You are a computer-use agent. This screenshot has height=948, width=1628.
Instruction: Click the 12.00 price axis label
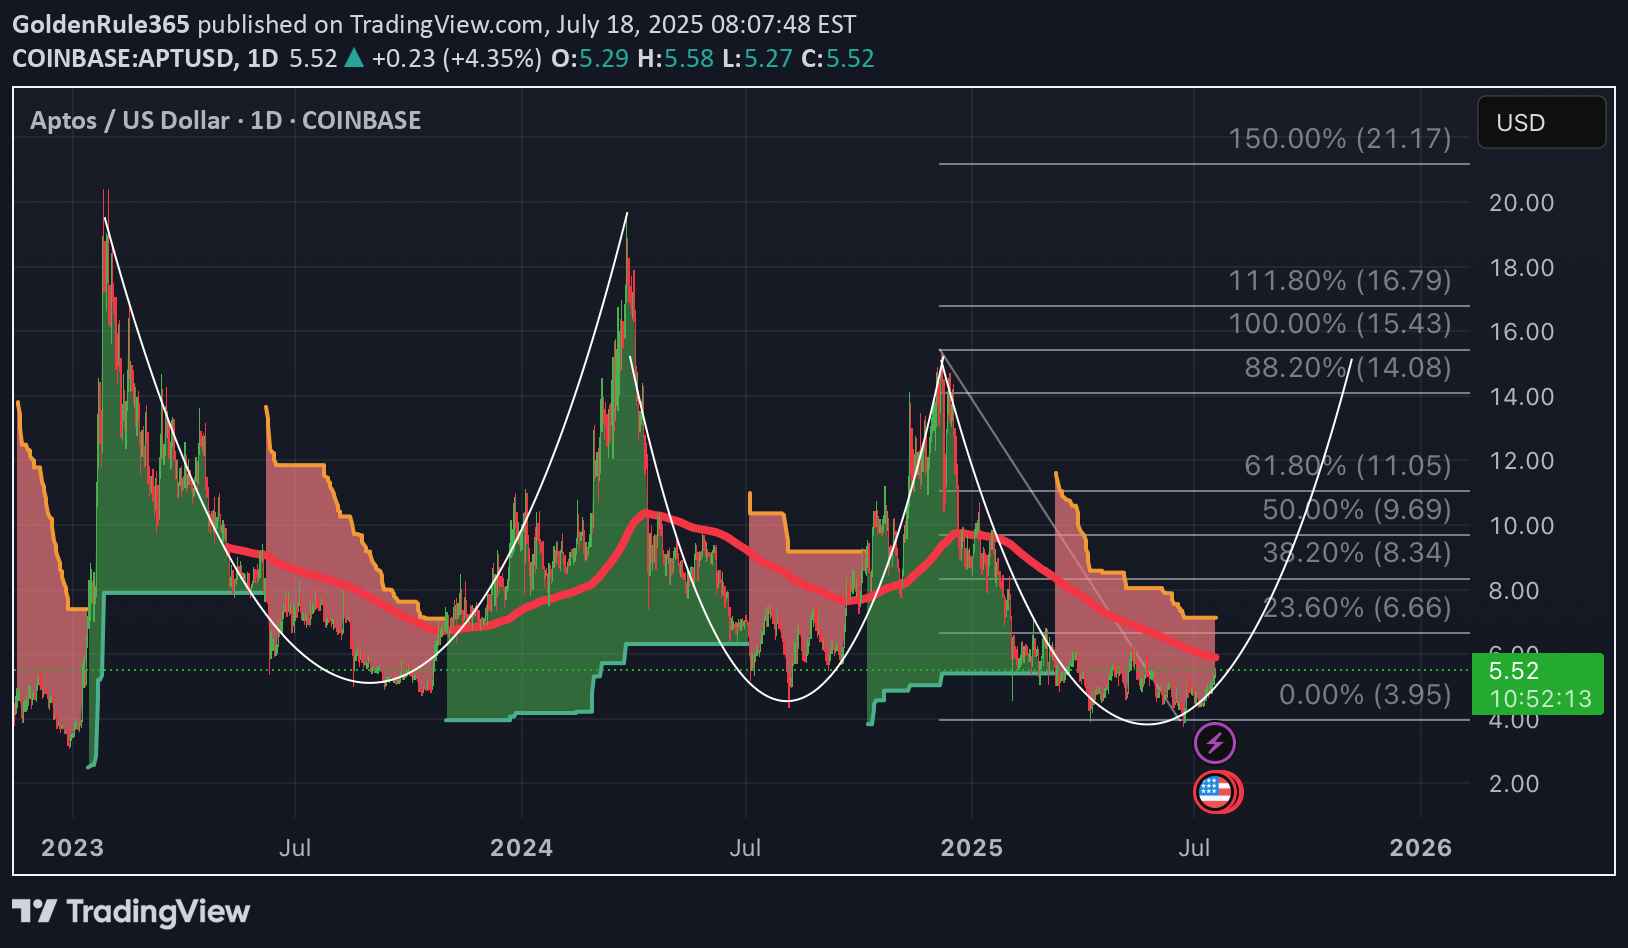[x=1521, y=461]
